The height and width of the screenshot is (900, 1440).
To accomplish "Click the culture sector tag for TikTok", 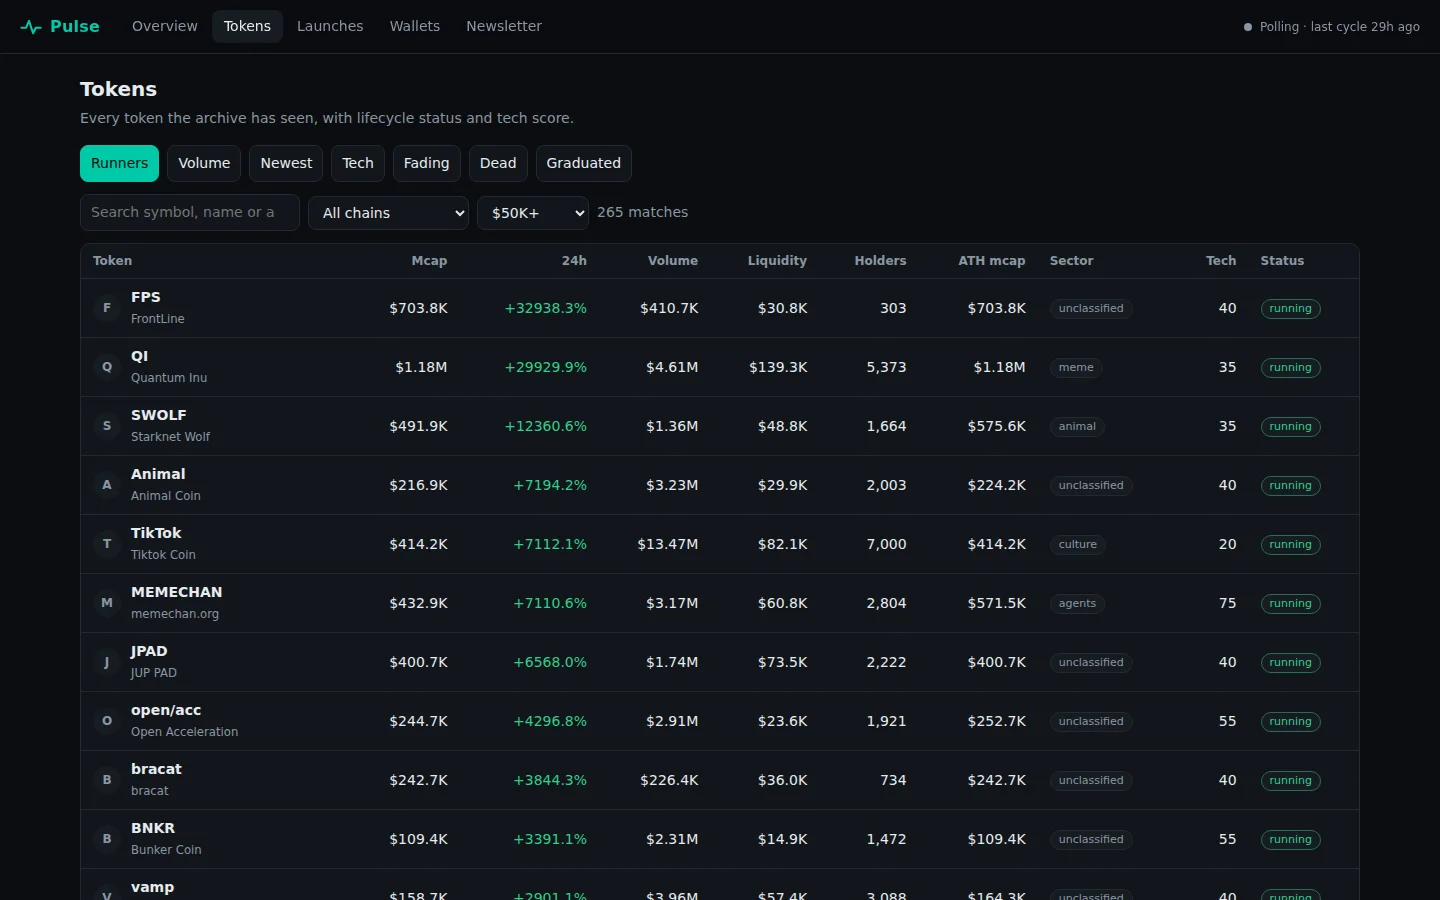I will (1078, 544).
